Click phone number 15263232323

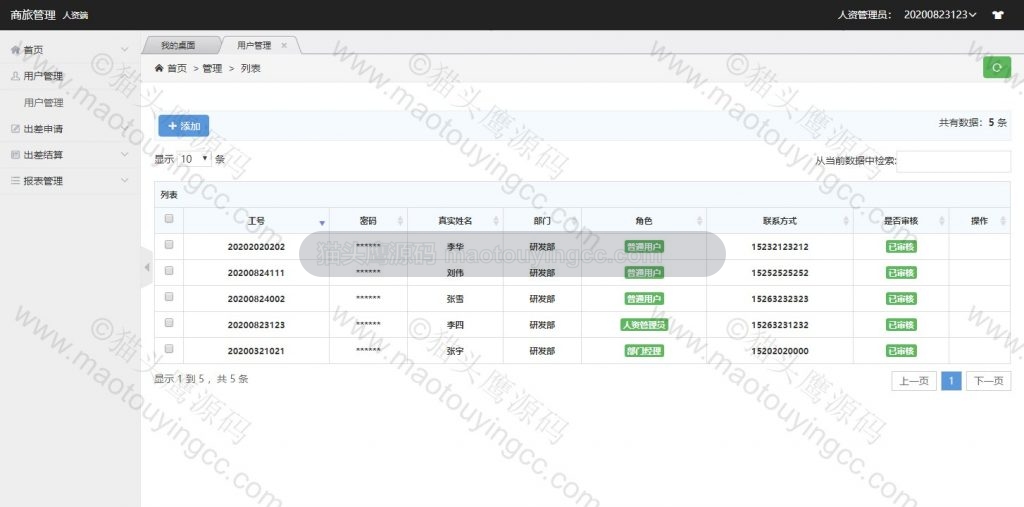point(780,299)
